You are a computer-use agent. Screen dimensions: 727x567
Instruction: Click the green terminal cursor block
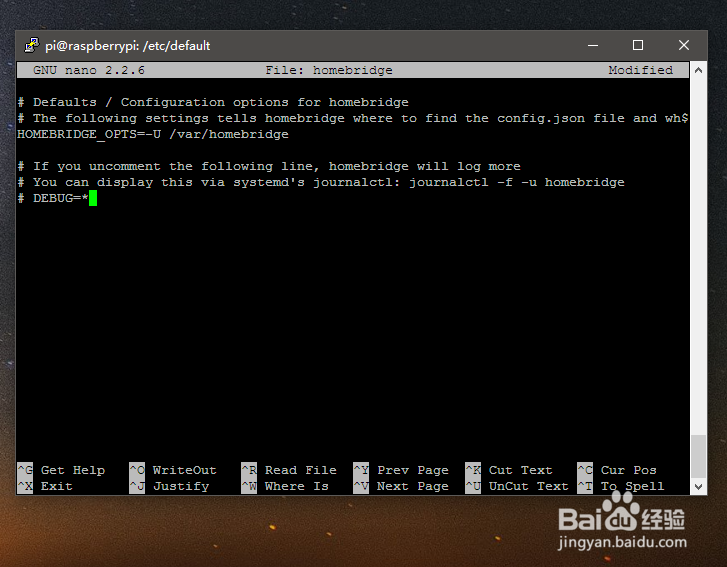point(93,198)
